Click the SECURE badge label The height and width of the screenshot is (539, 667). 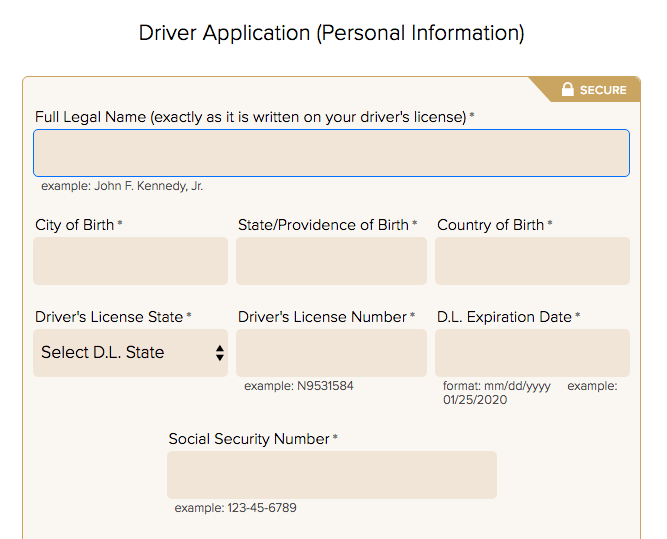(603, 90)
